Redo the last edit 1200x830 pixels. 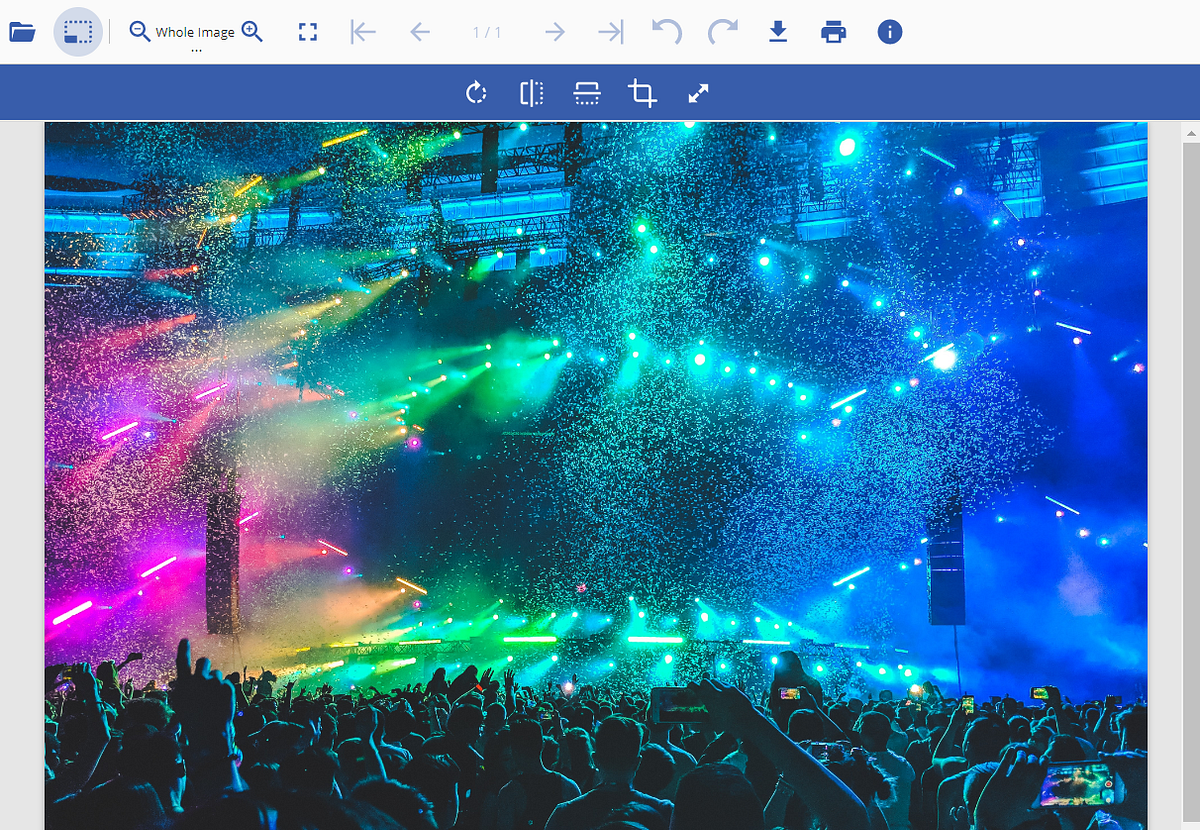[x=722, y=31]
